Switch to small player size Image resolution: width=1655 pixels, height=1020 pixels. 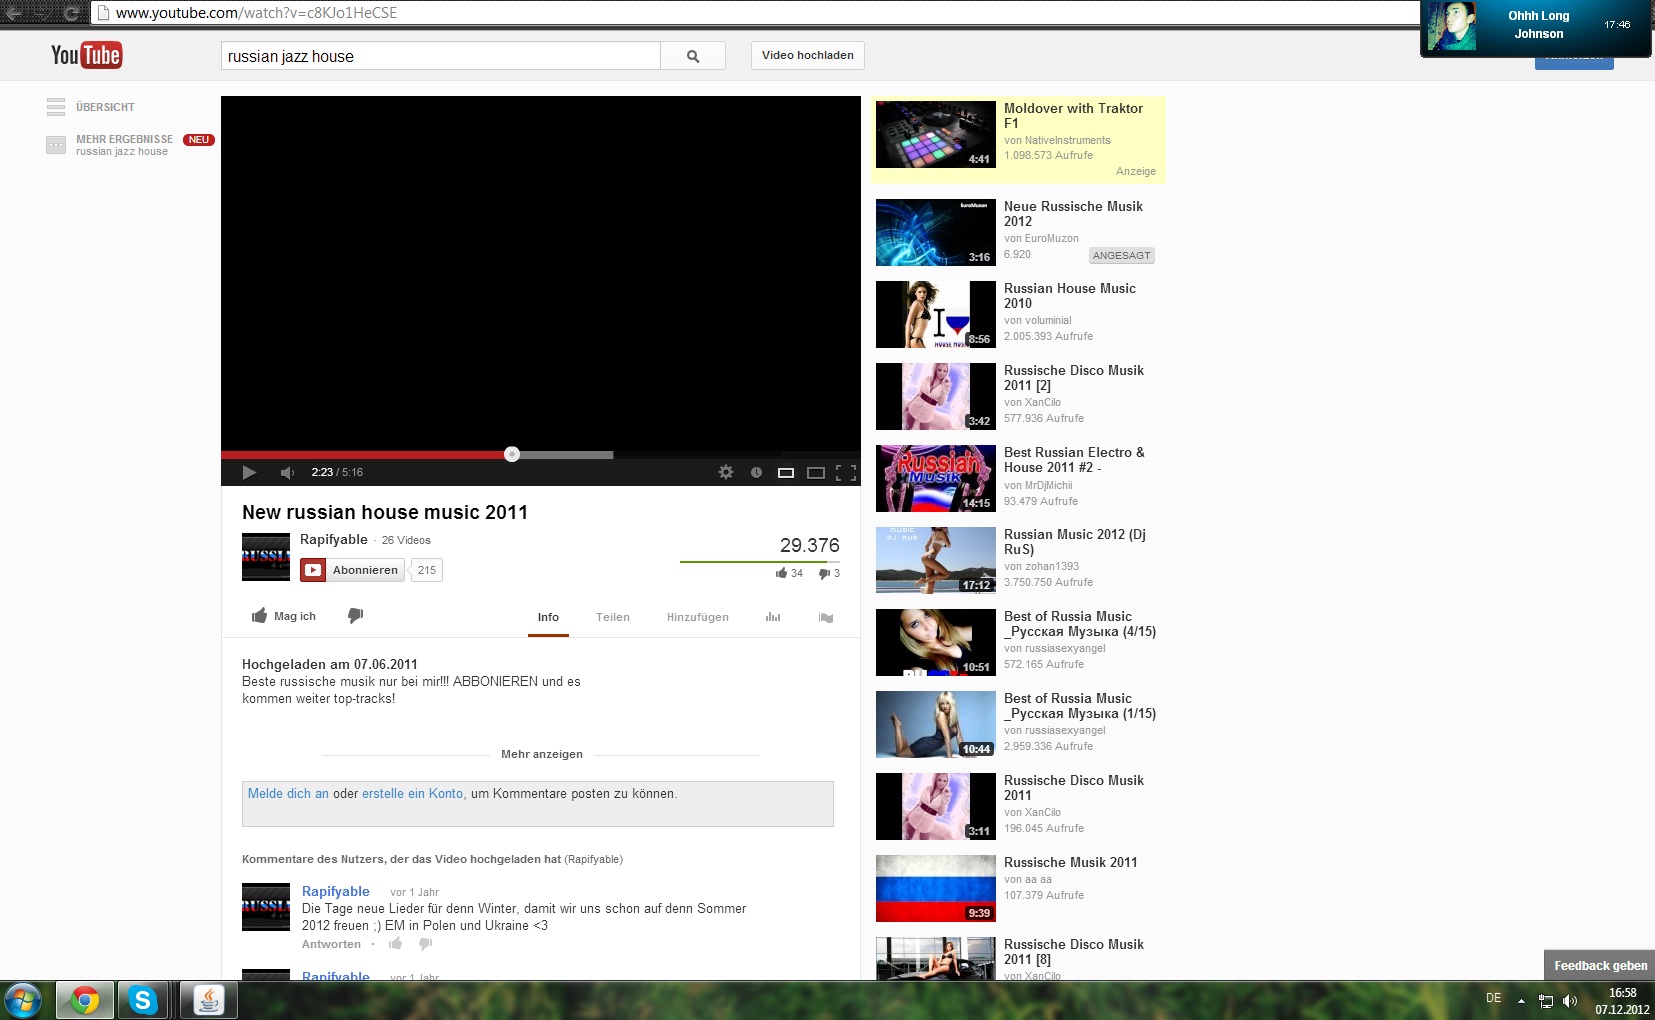tap(786, 472)
